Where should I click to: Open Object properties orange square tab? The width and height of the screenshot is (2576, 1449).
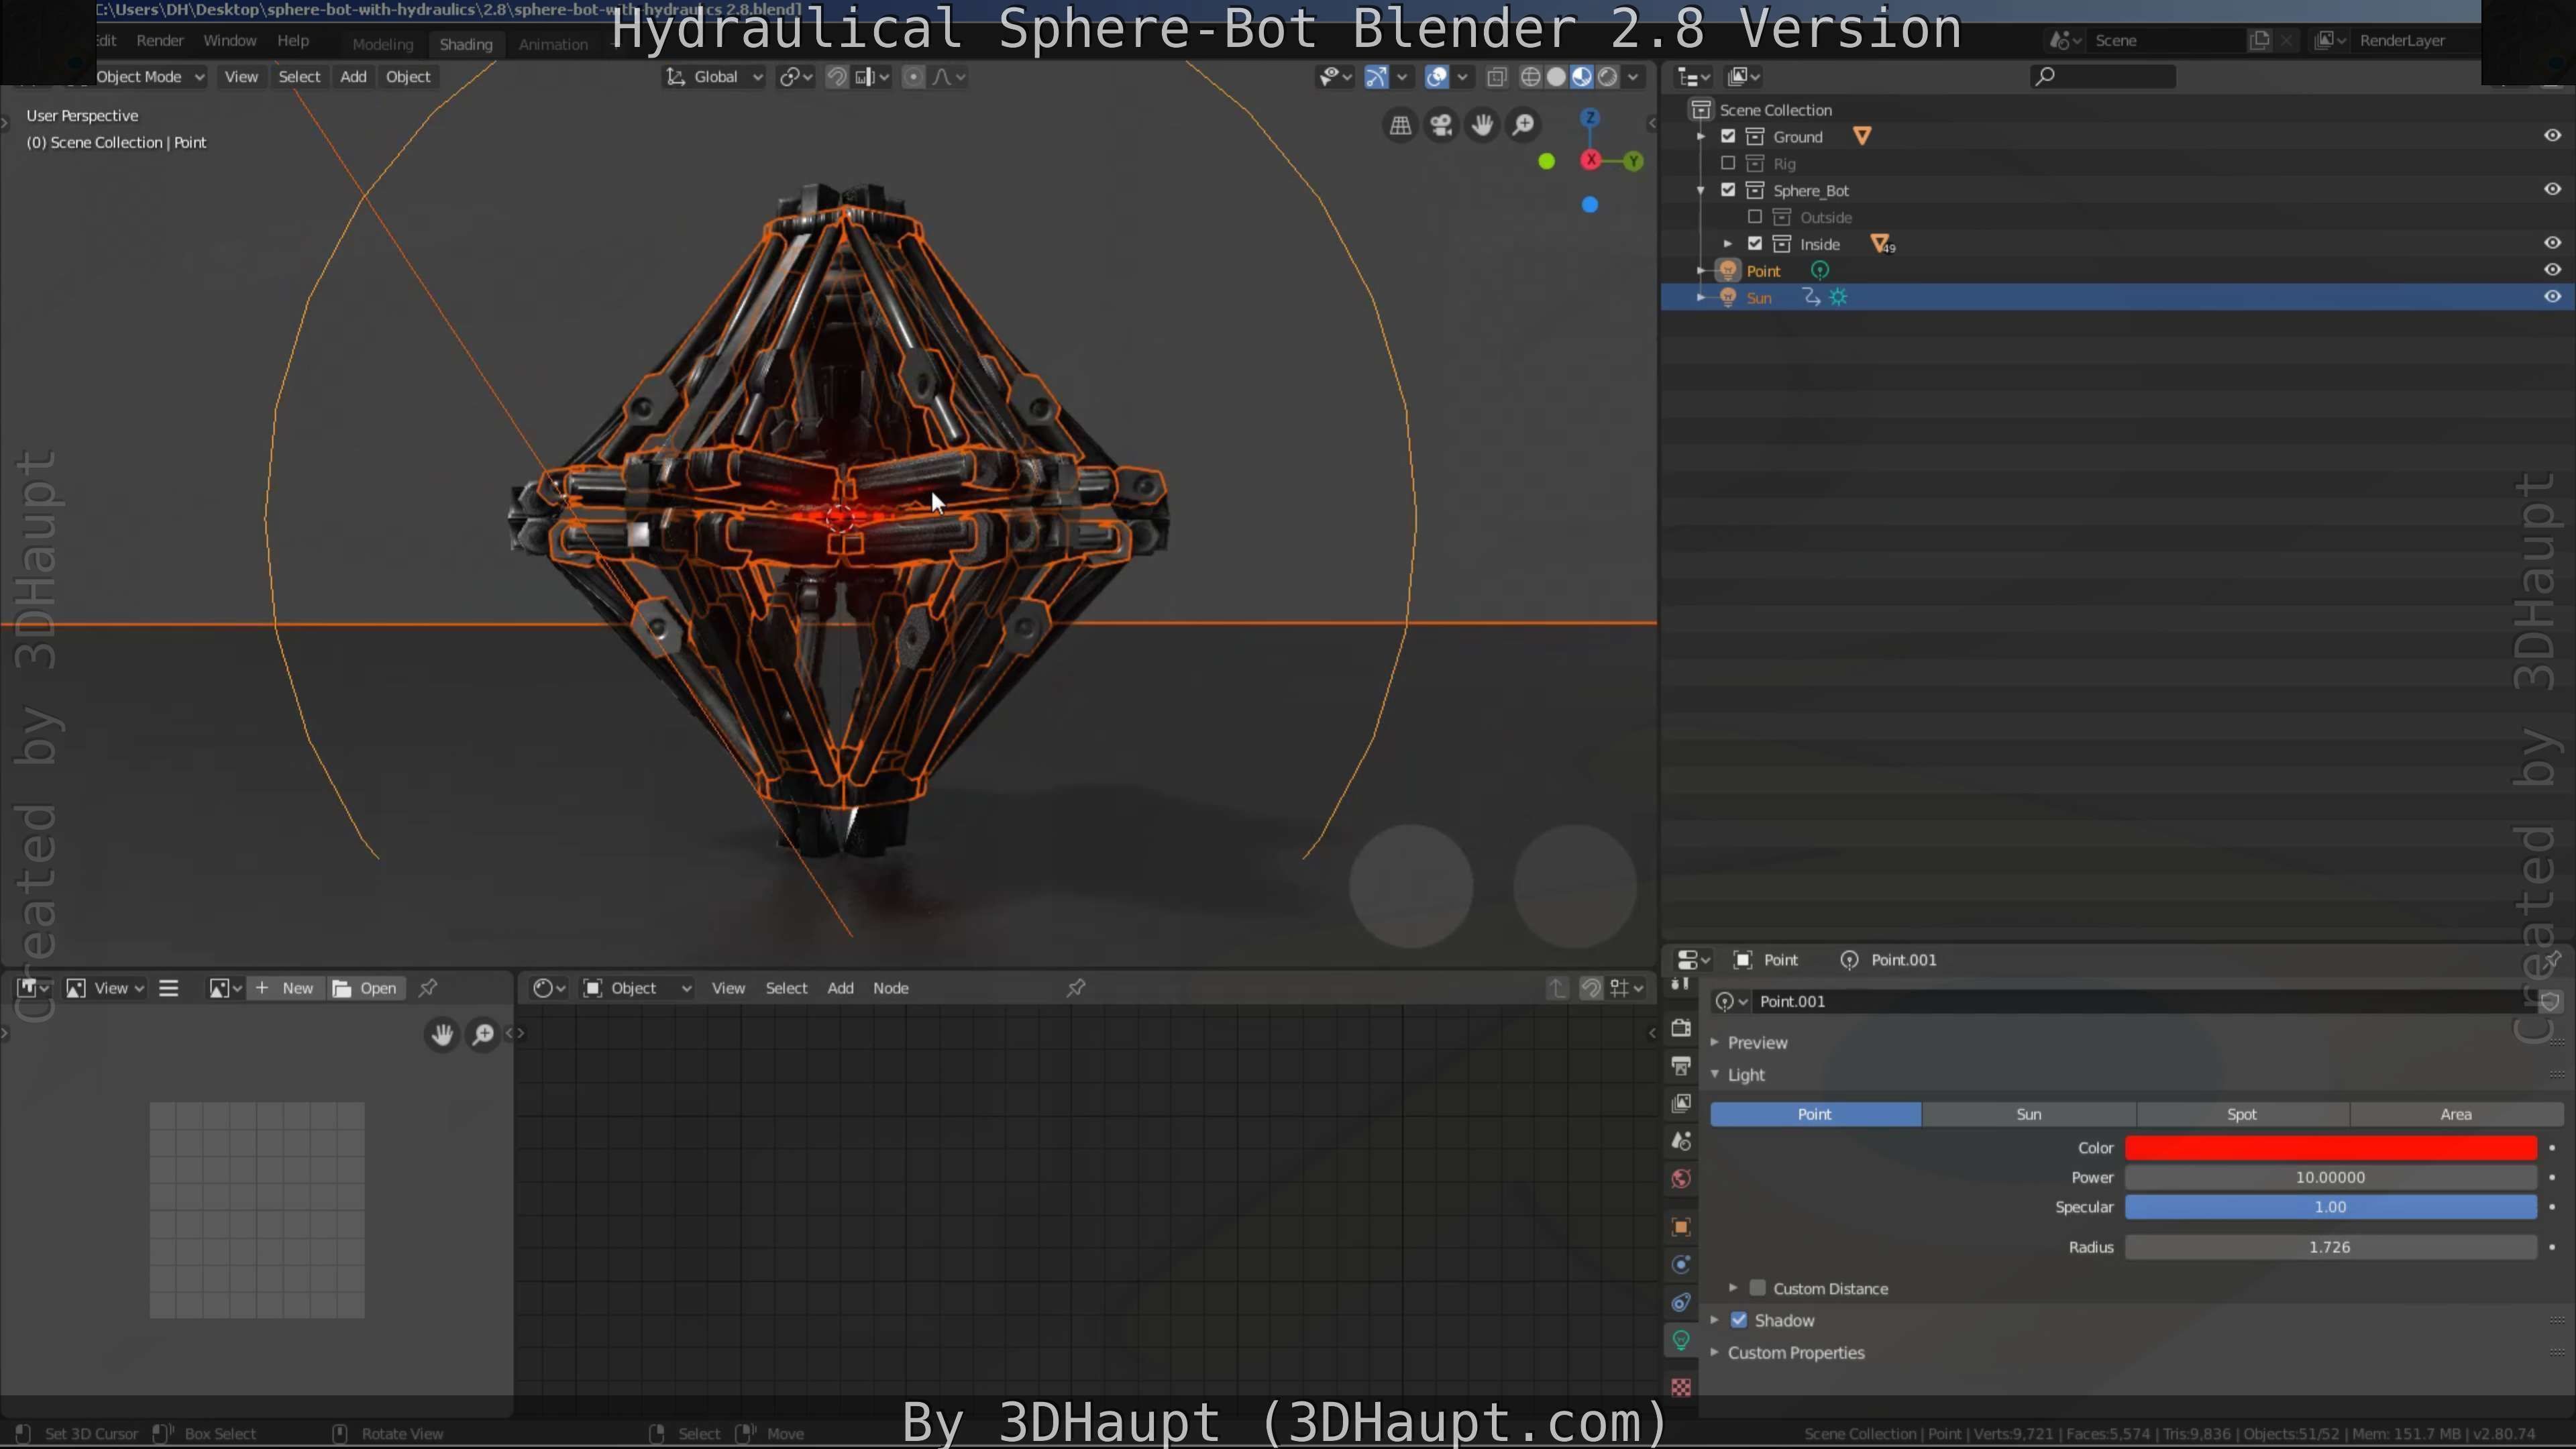coord(1681,1227)
